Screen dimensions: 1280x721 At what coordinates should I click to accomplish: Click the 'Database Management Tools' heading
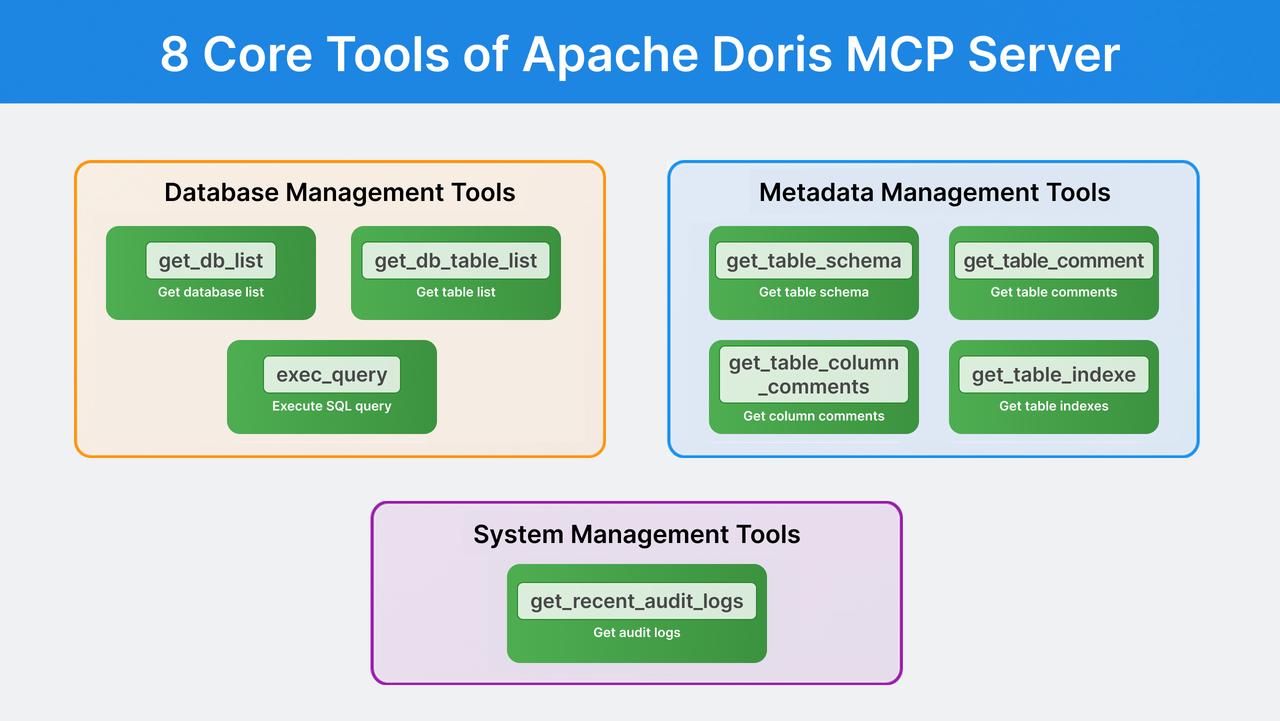[340, 192]
